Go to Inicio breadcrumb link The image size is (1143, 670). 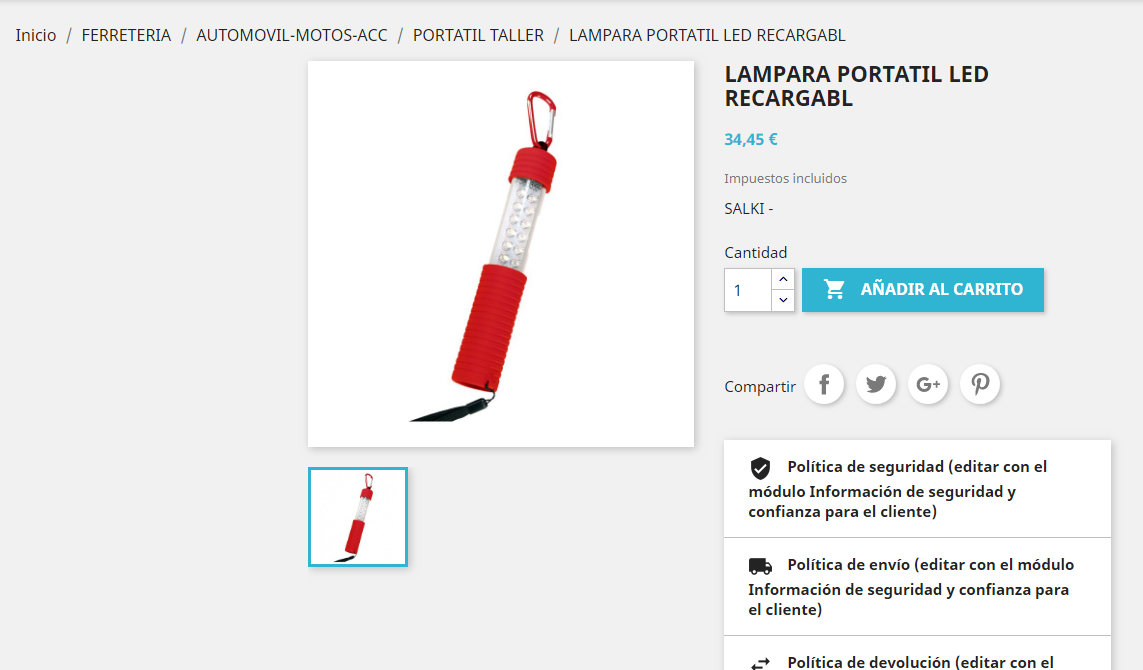[36, 35]
